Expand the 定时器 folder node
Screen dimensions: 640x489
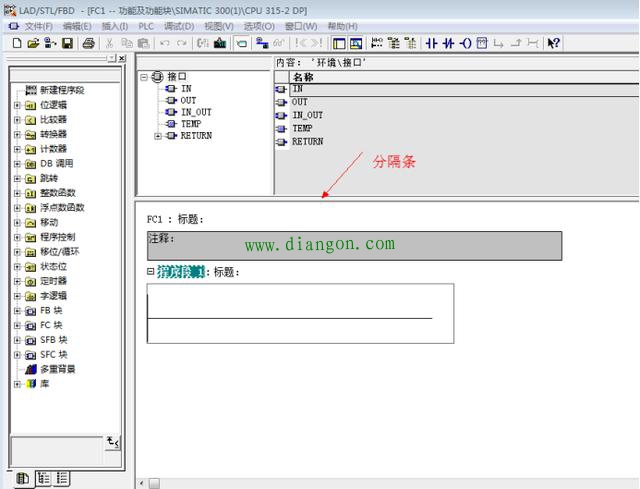click(17, 282)
